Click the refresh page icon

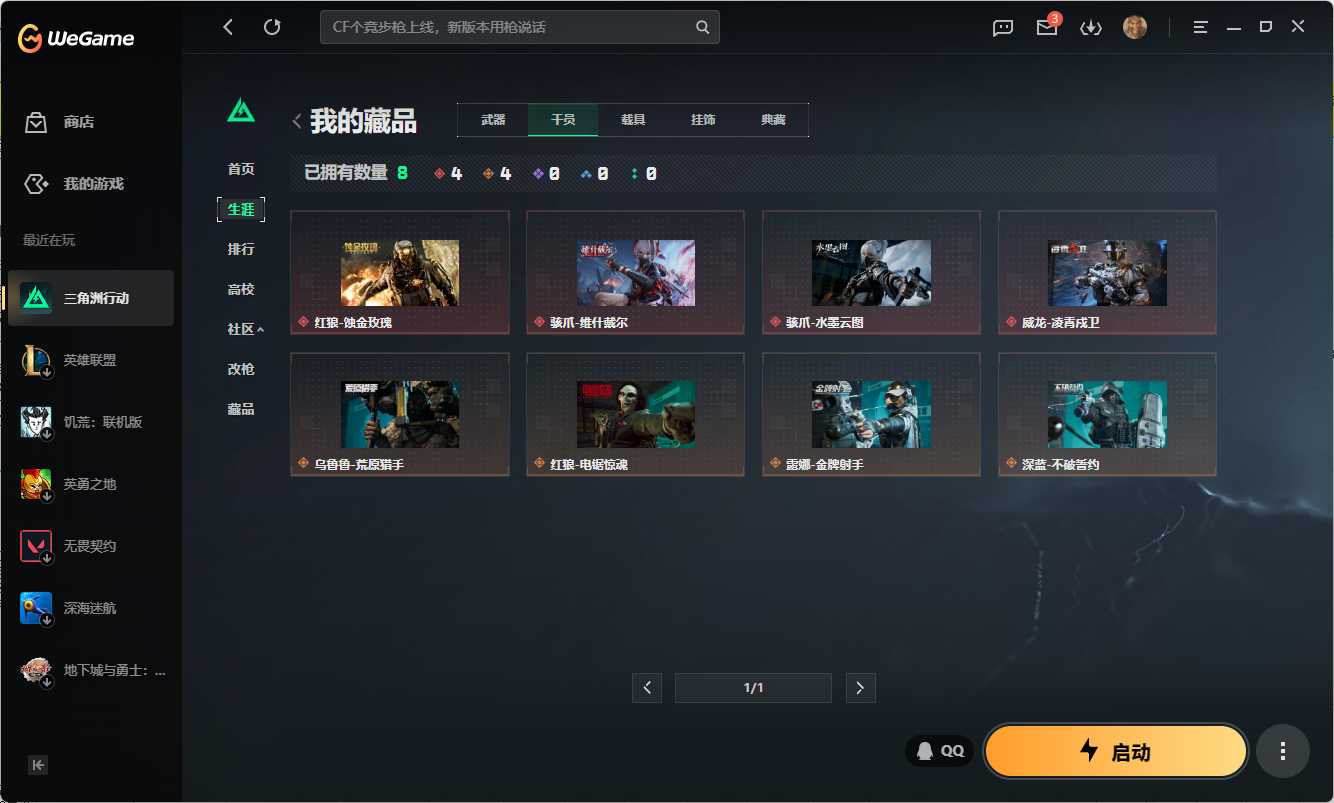coord(272,28)
